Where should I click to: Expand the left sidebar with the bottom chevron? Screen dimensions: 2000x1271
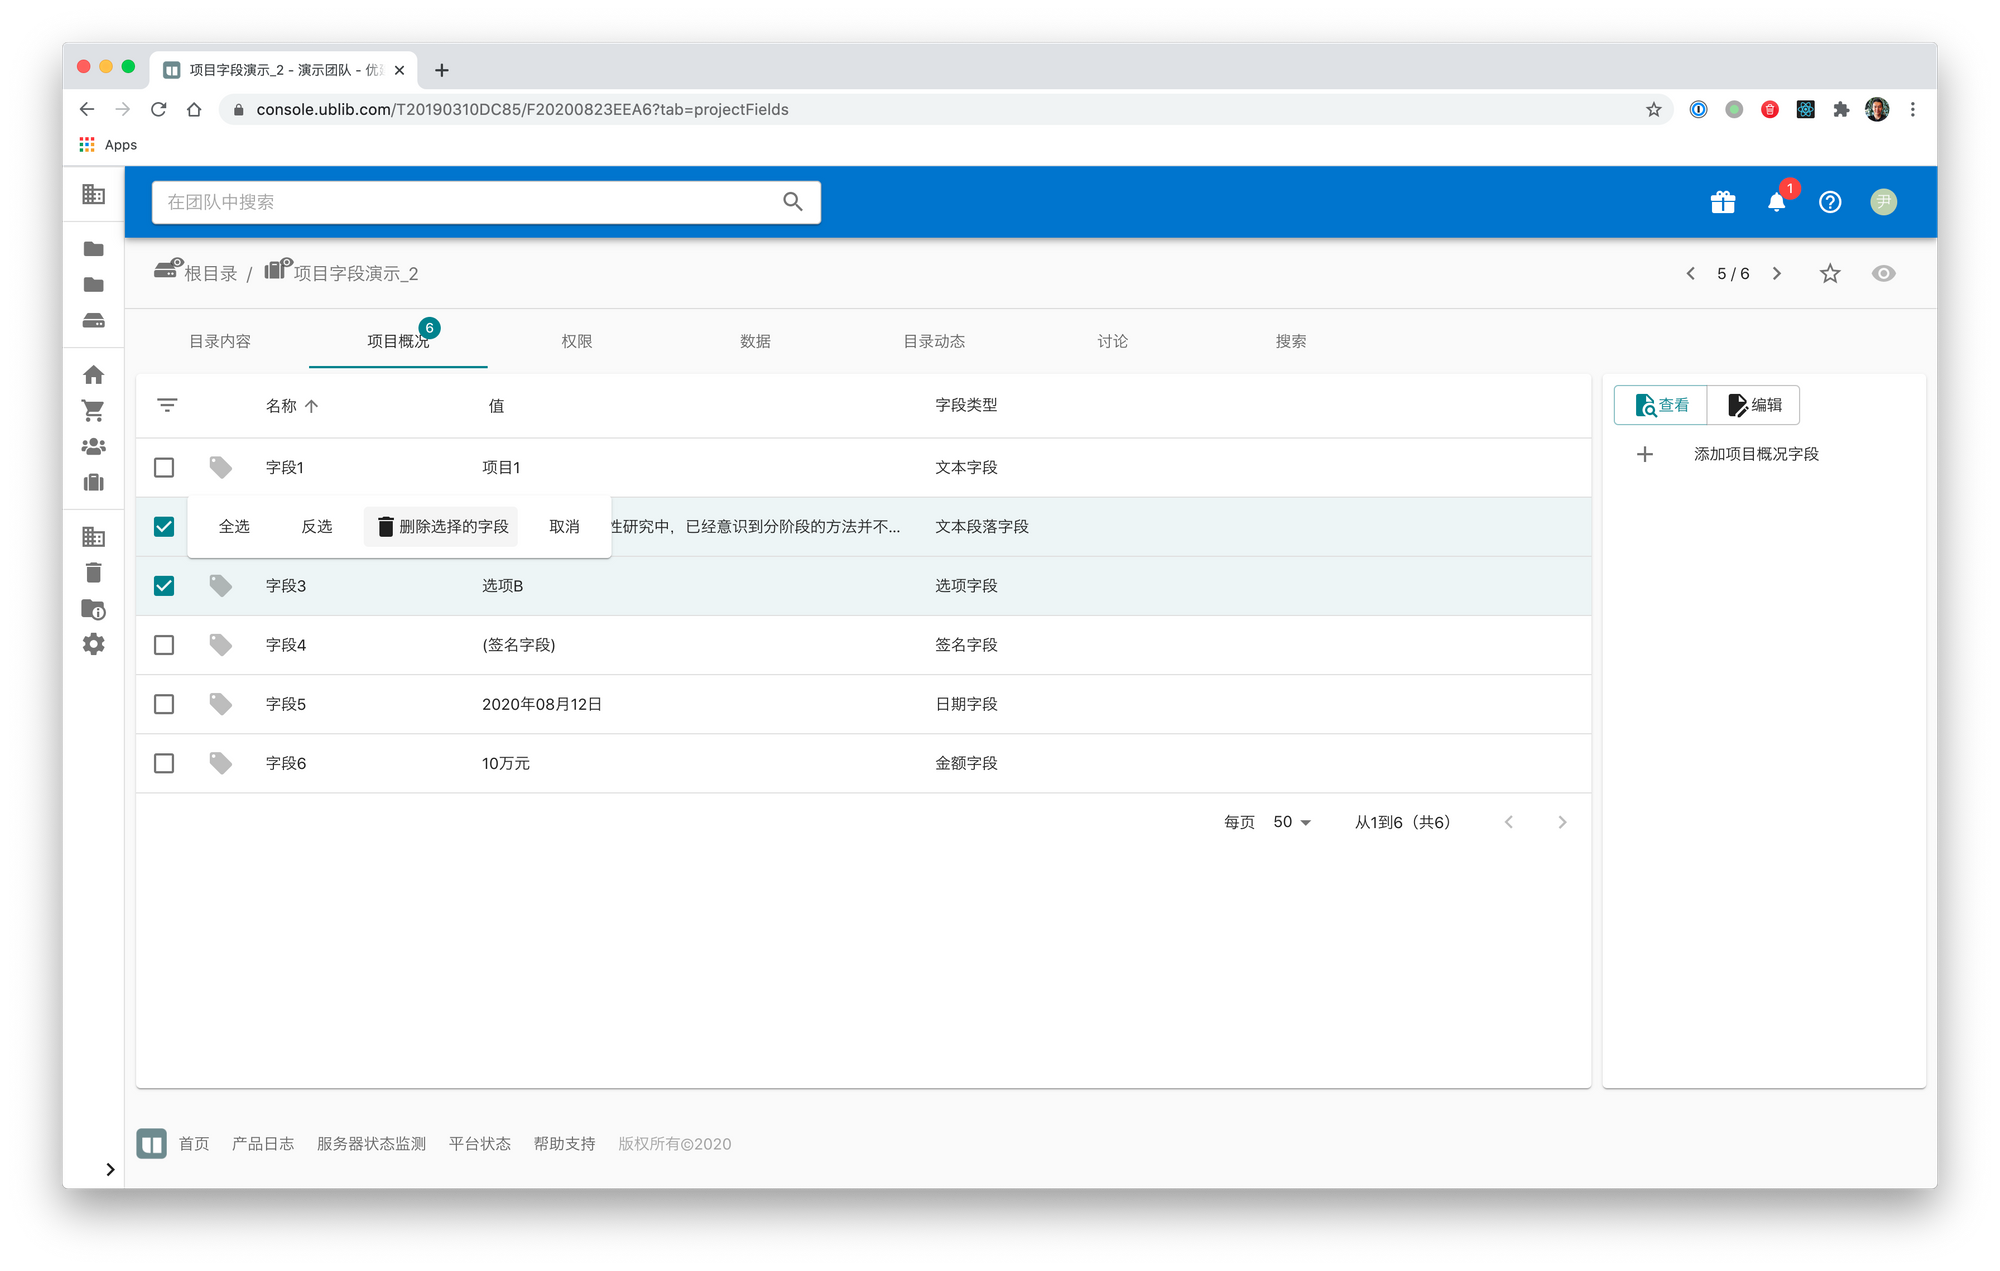point(110,1169)
